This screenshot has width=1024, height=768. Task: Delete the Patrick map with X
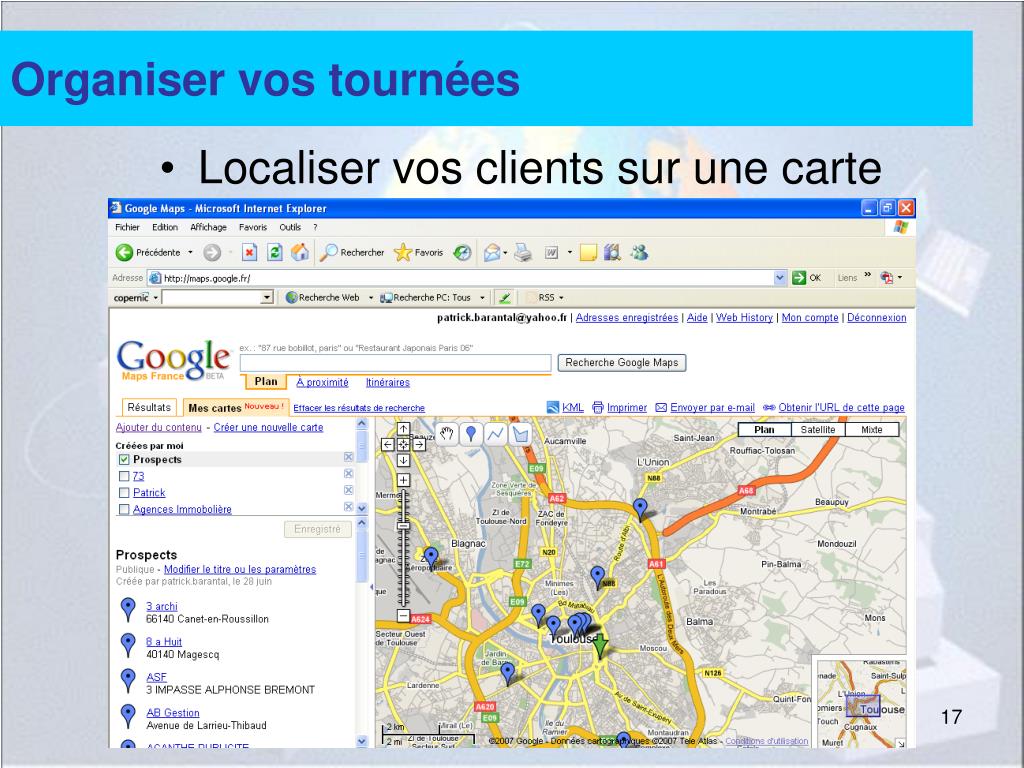349,490
